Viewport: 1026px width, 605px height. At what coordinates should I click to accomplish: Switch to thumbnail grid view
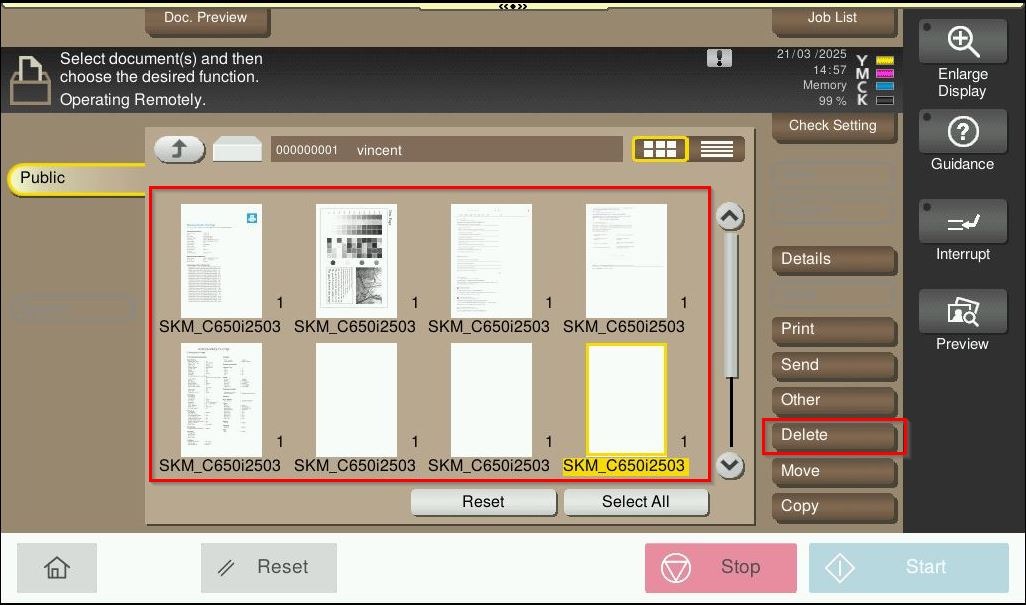click(660, 150)
